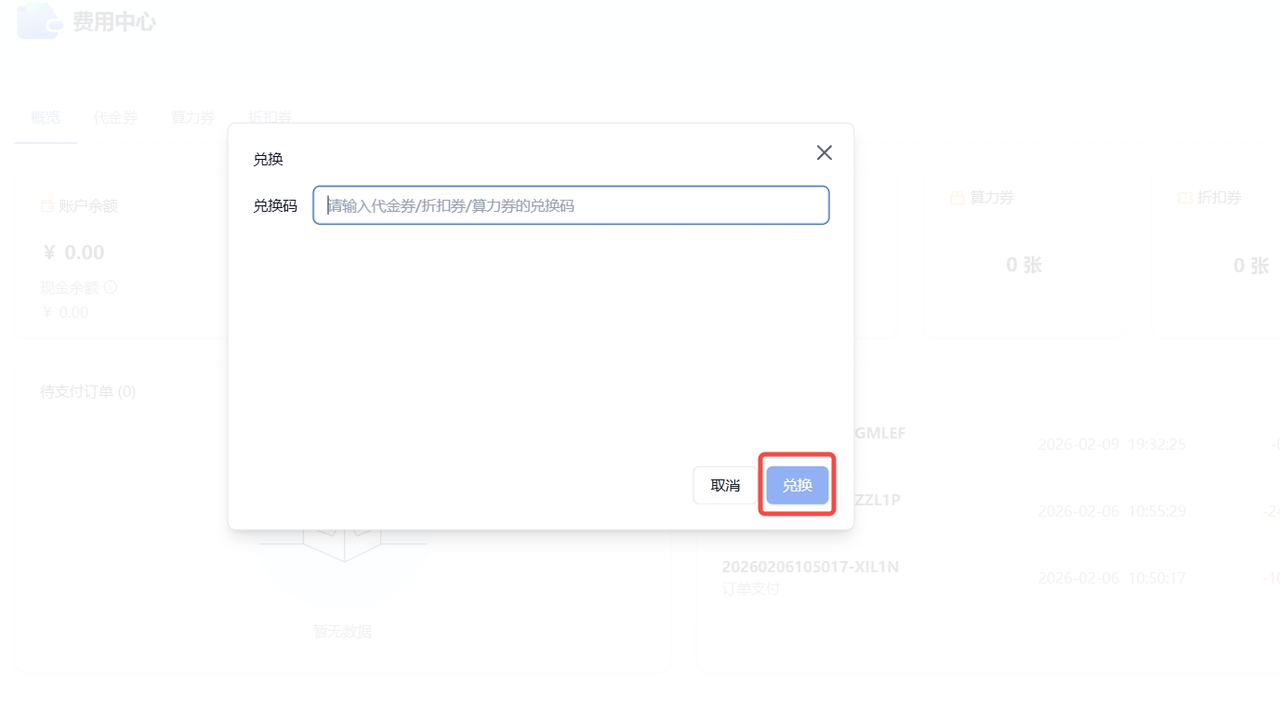This screenshot has width=1280, height=707.
Task: Click the info icon beside 现金余额
Action: coord(111,287)
